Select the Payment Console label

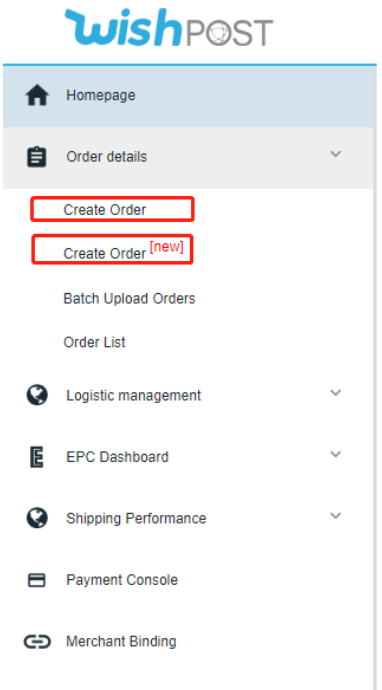point(122,580)
